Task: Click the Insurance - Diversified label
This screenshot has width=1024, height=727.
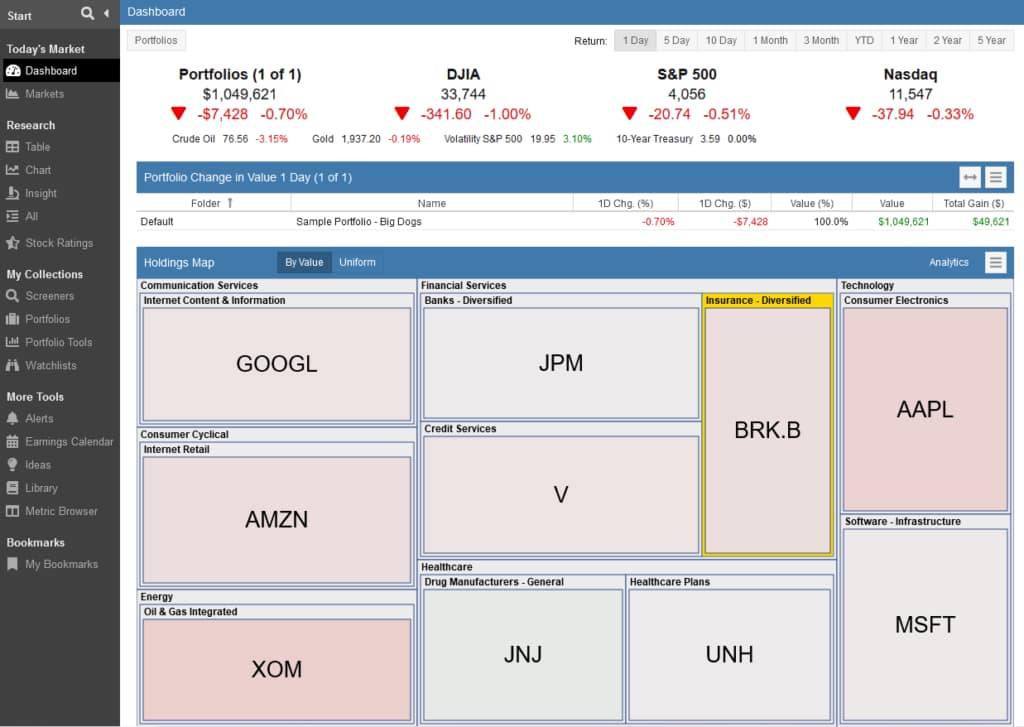Action: point(758,300)
